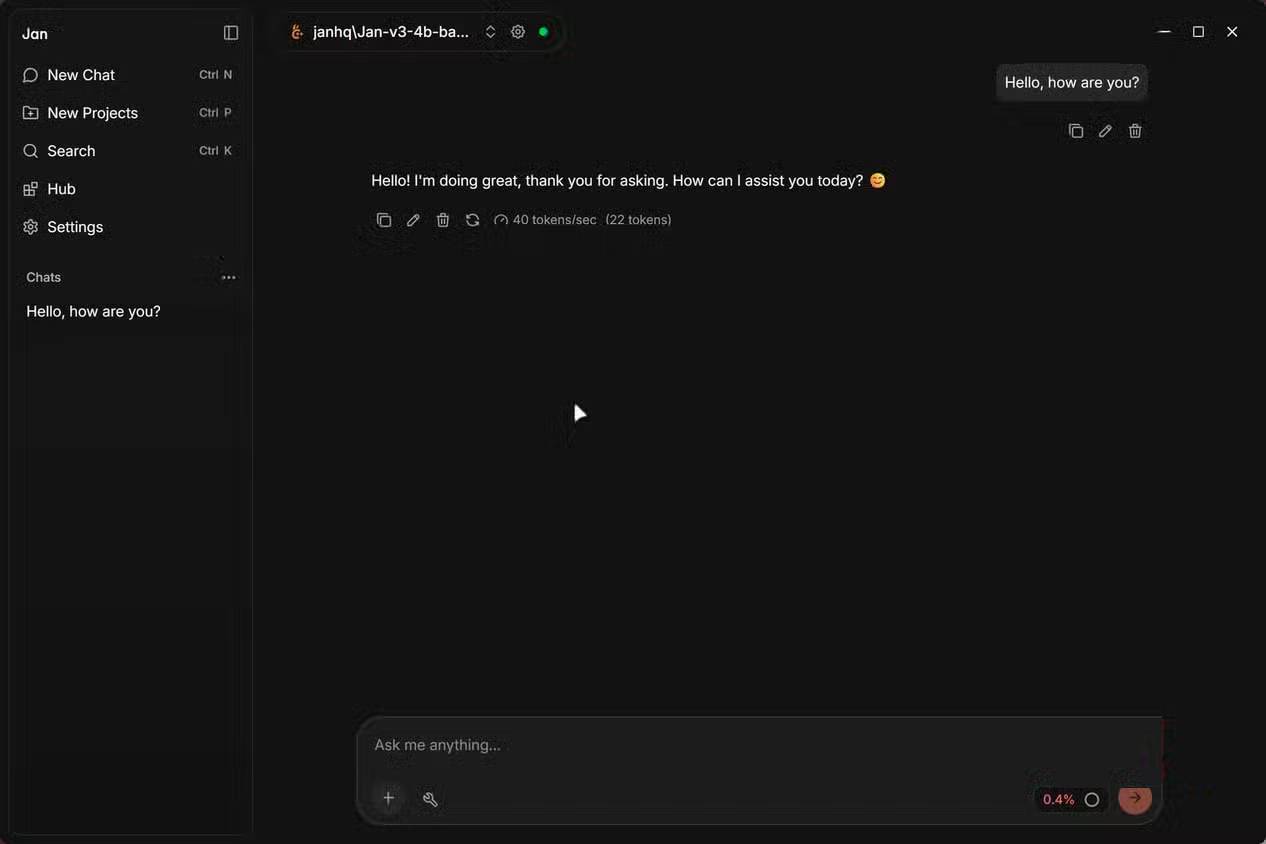The width and height of the screenshot is (1266, 844).
Task: Regenerate the assistant response
Action: pos(473,220)
